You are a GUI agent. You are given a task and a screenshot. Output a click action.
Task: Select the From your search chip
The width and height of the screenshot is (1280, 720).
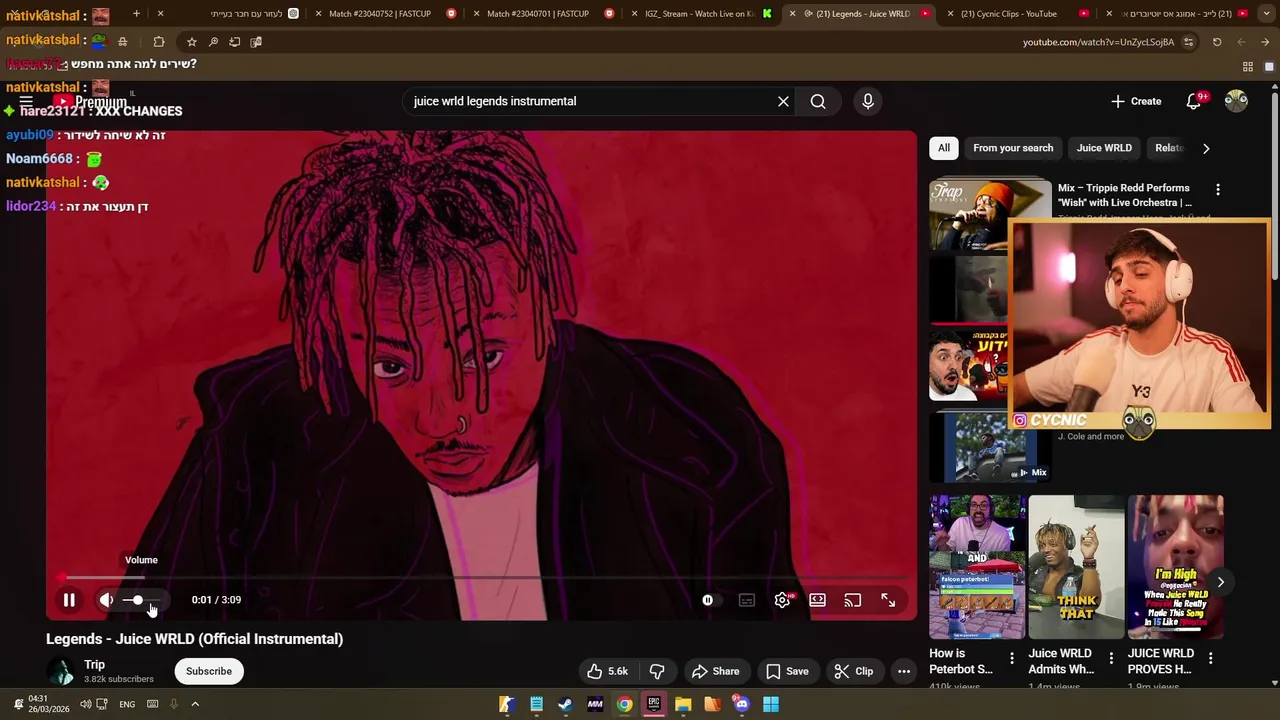1013,148
